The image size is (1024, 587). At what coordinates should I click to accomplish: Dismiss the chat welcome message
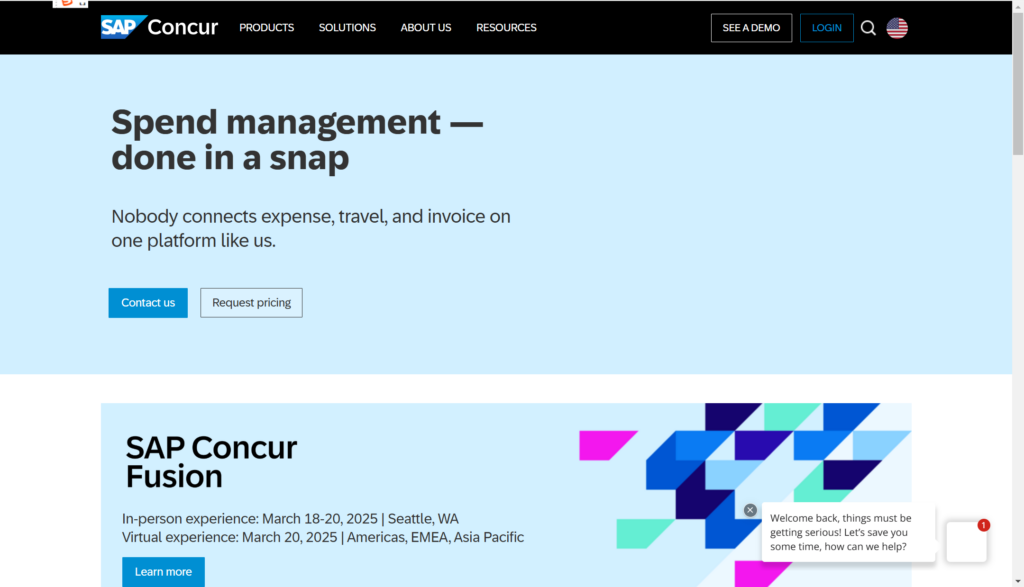pos(750,510)
